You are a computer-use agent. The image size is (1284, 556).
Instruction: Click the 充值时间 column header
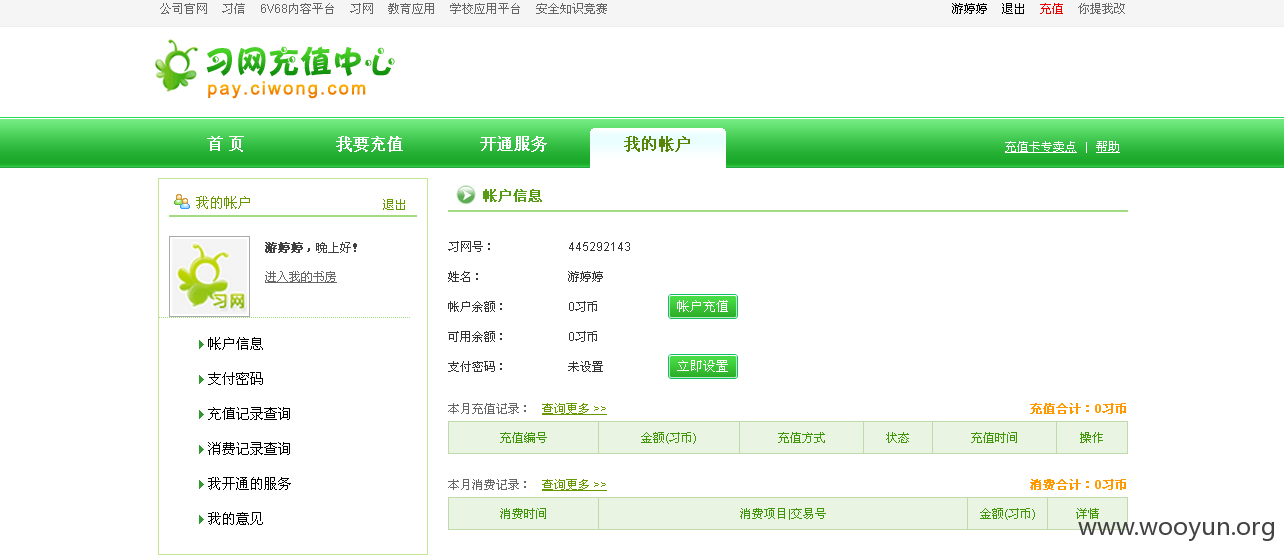click(x=995, y=438)
